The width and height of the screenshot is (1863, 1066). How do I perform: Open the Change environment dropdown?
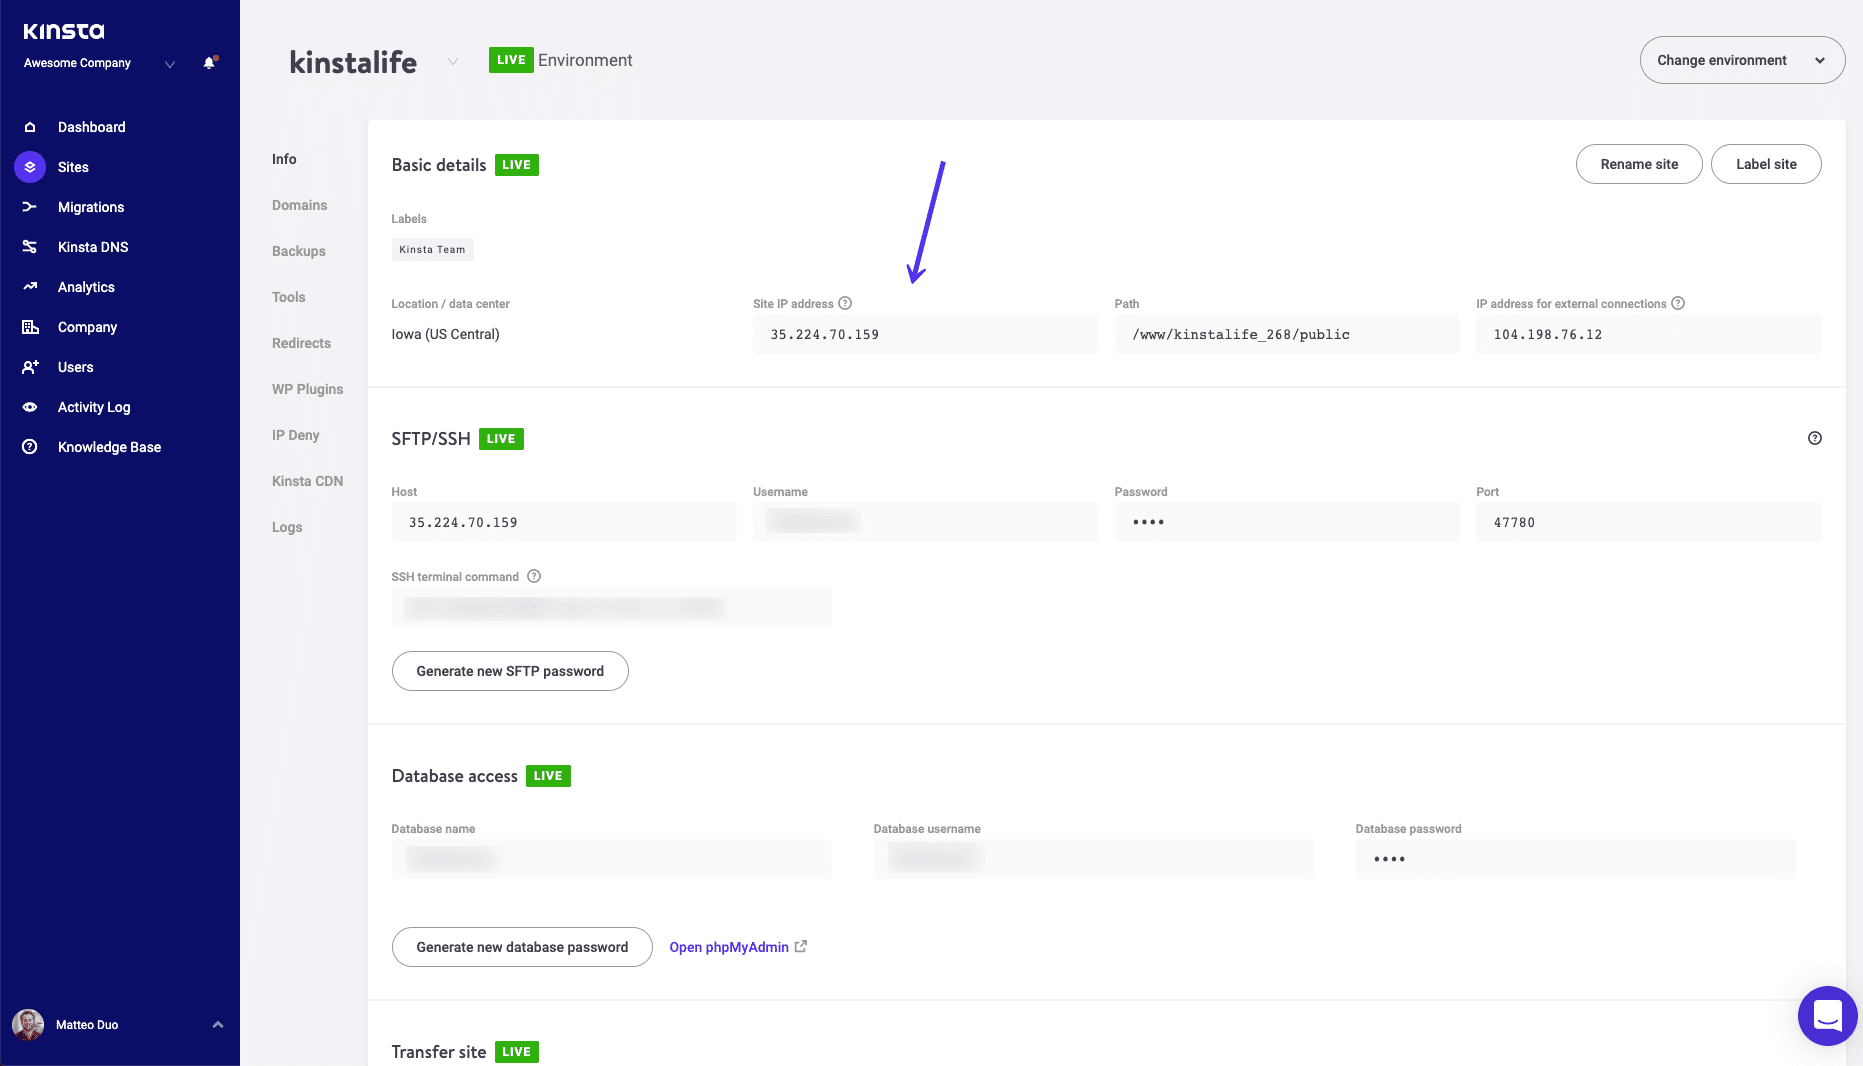coord(1742,60)
